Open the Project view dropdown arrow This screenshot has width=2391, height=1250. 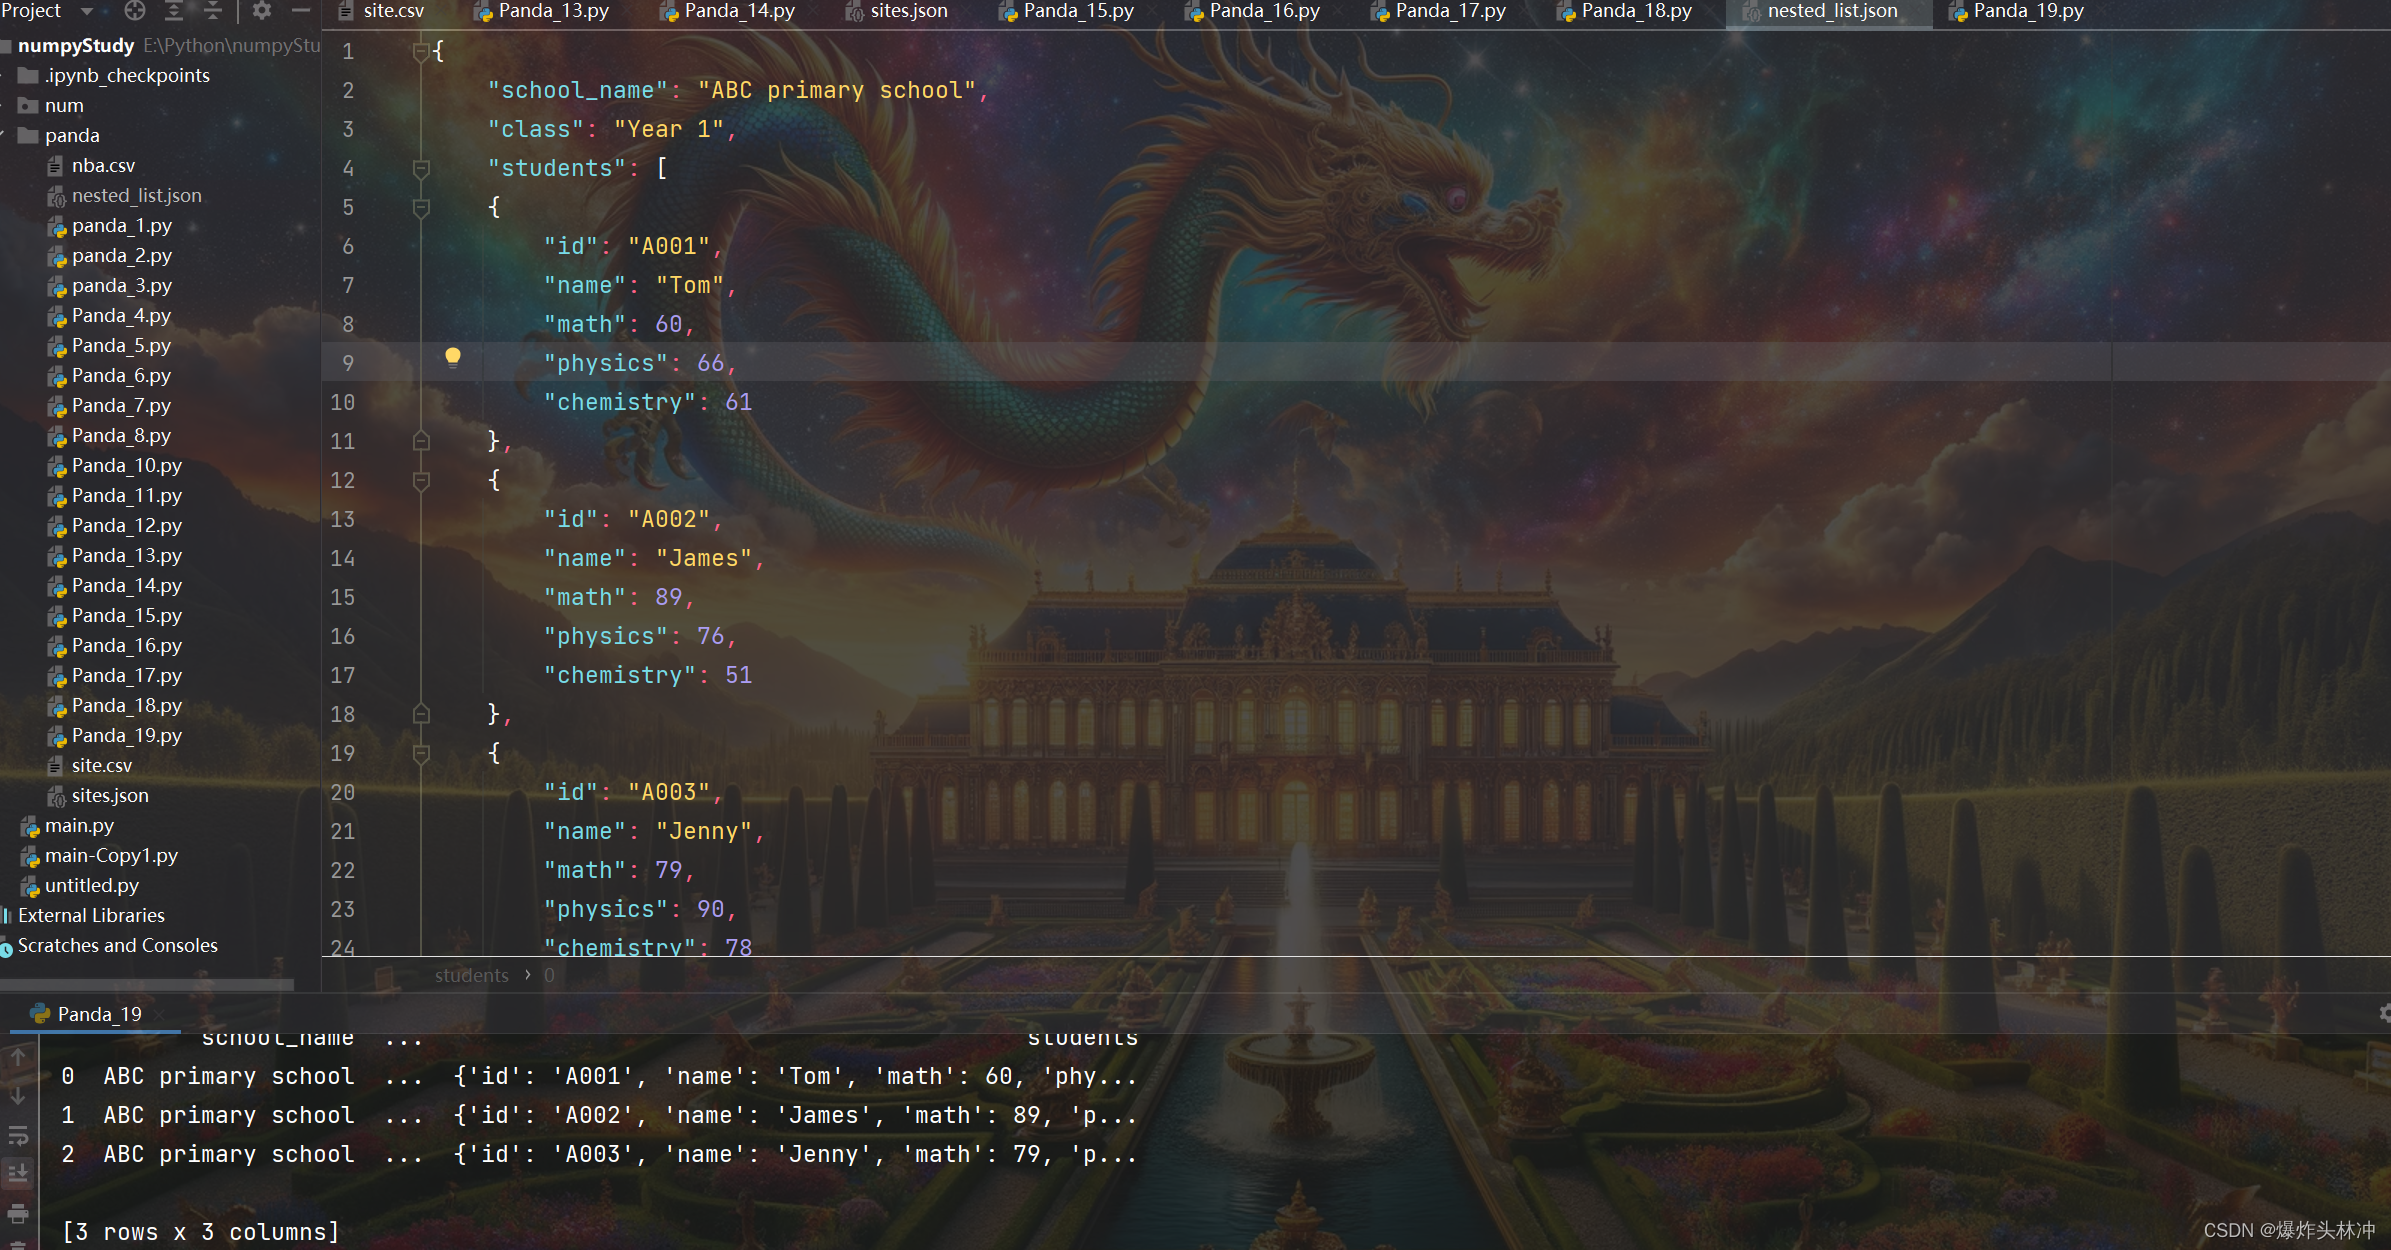(87, 11)
